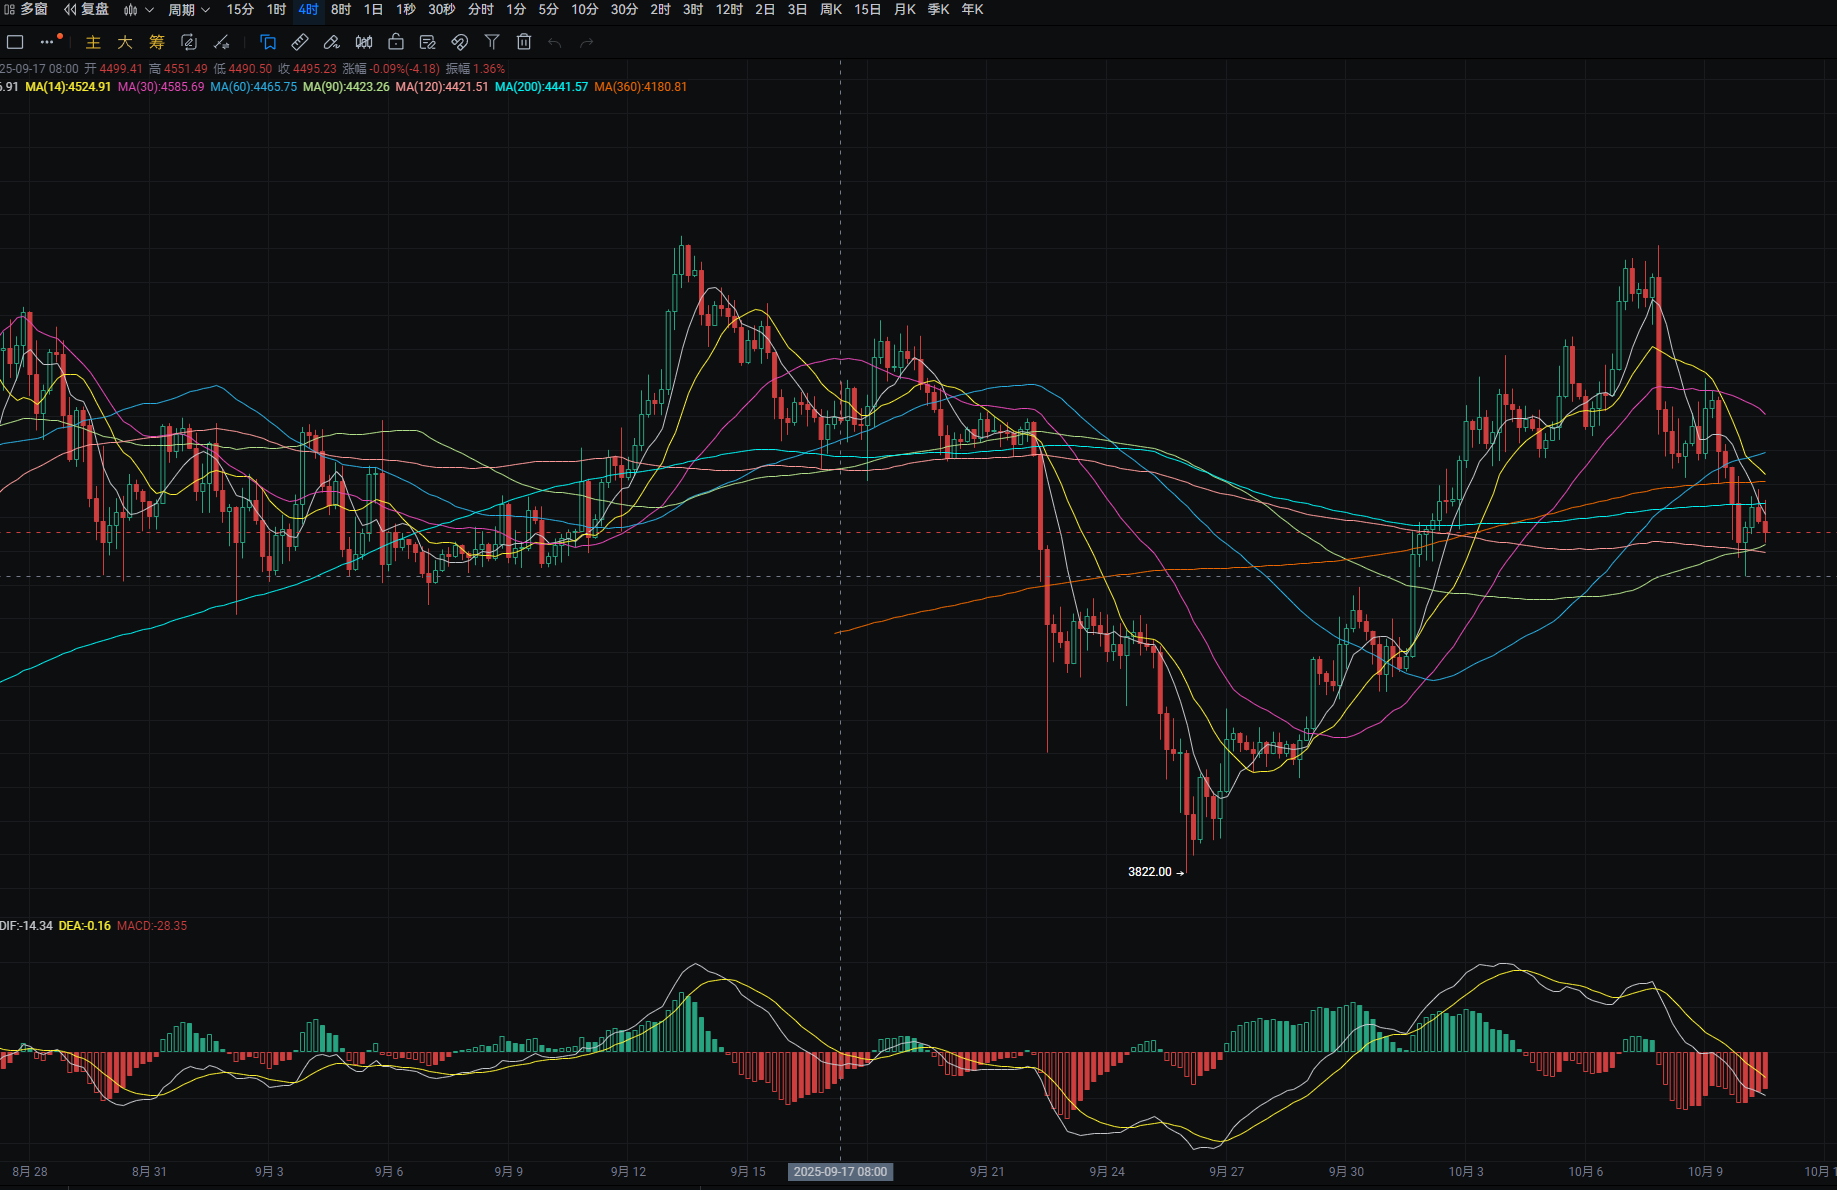Select the brush drawing tool icon

[x=332, y=42]
